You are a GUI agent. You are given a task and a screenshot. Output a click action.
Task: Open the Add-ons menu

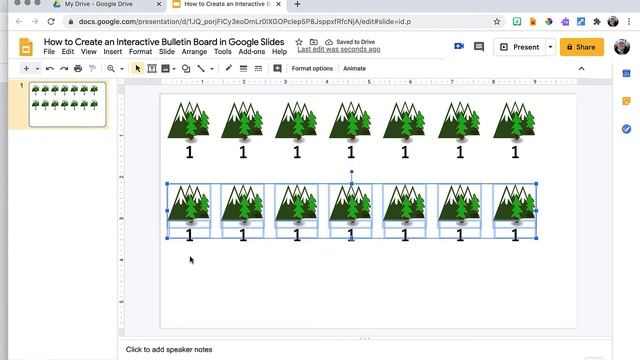pos(252,52)
